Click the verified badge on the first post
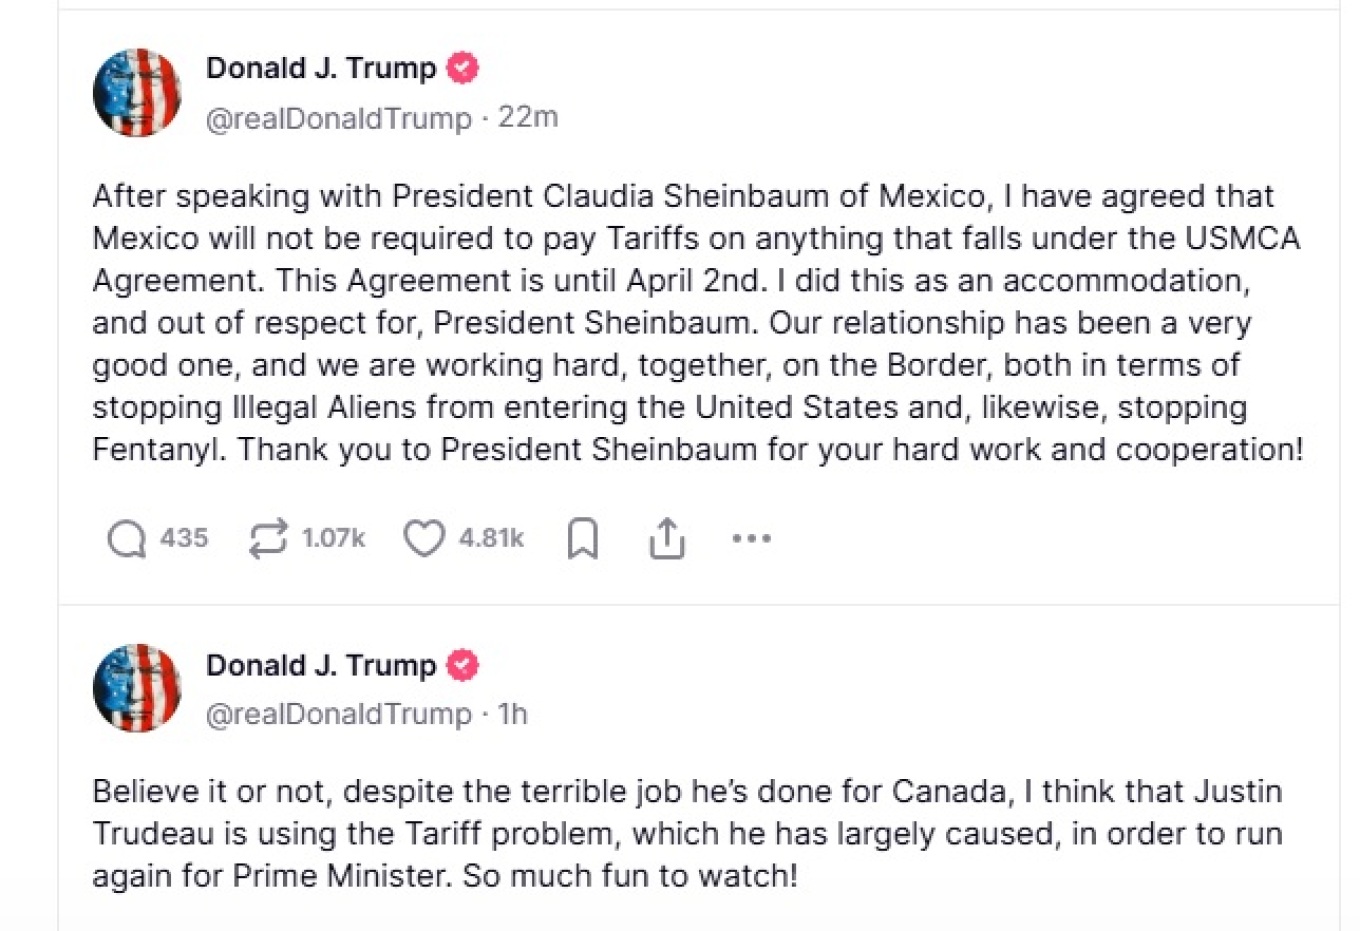1360x931 pixels. (462, 68)
